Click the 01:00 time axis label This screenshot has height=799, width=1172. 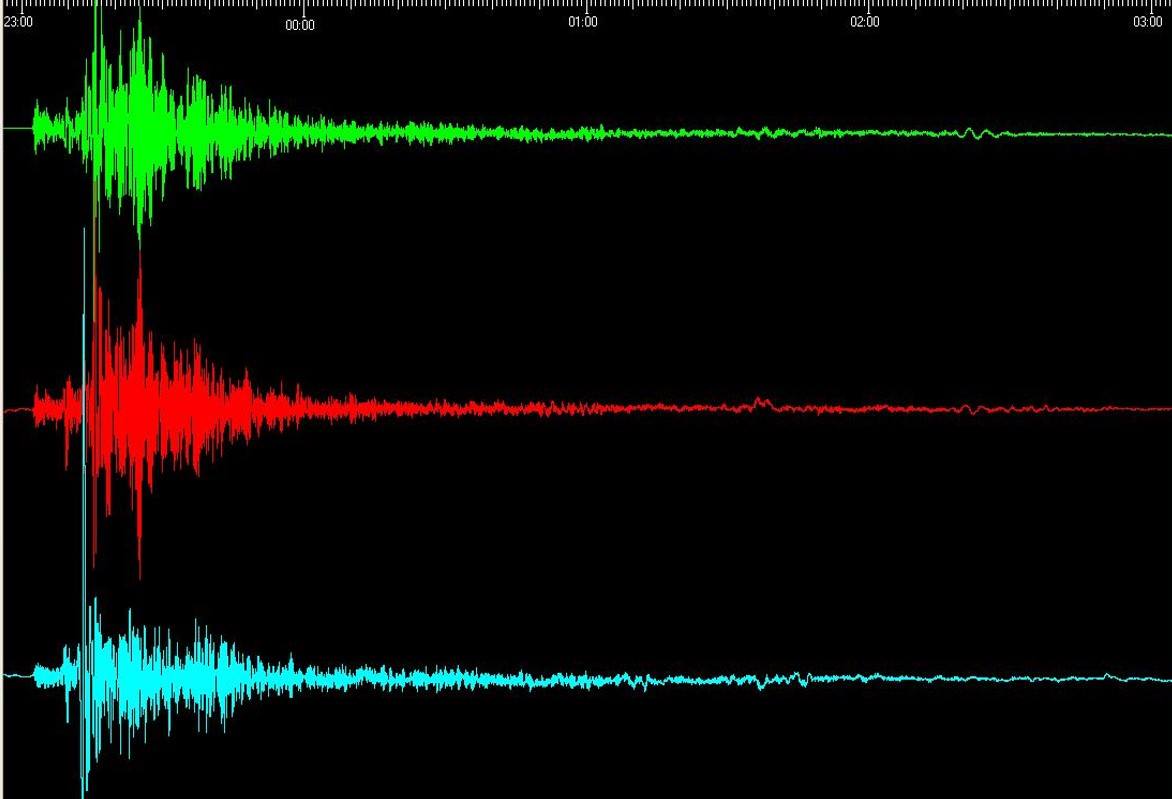pyautogui.click(x=583, y=23)
